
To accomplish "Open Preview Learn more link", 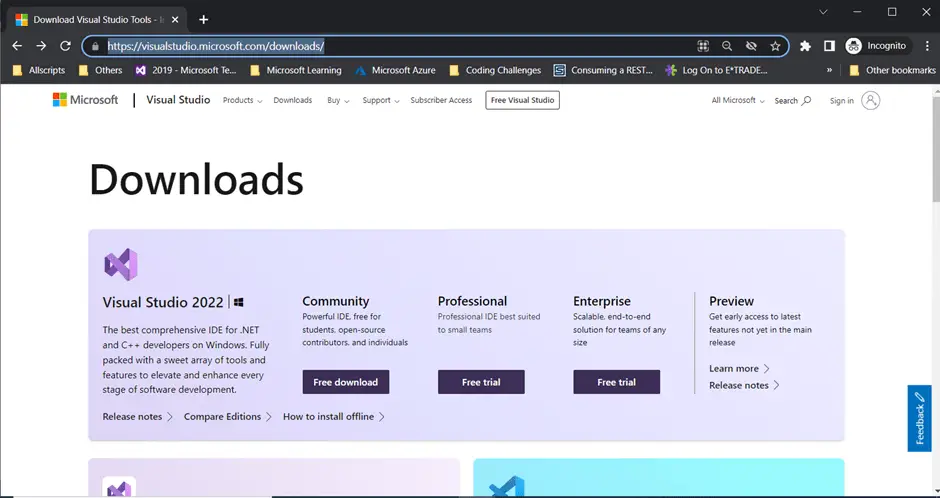I will tap(739, 369).
